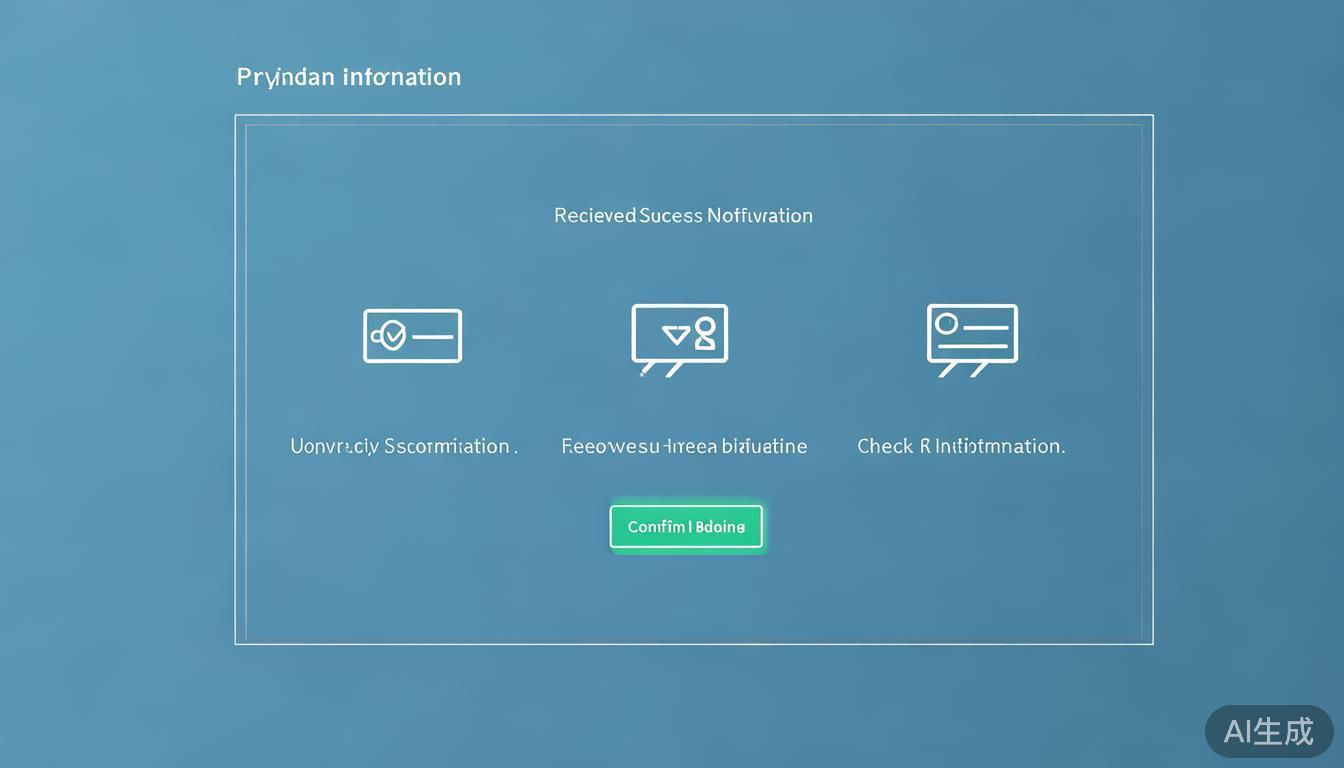Click the Pryindan infornation page title
The height and width of the screenshot is (768, 1344).
[348, 77]
